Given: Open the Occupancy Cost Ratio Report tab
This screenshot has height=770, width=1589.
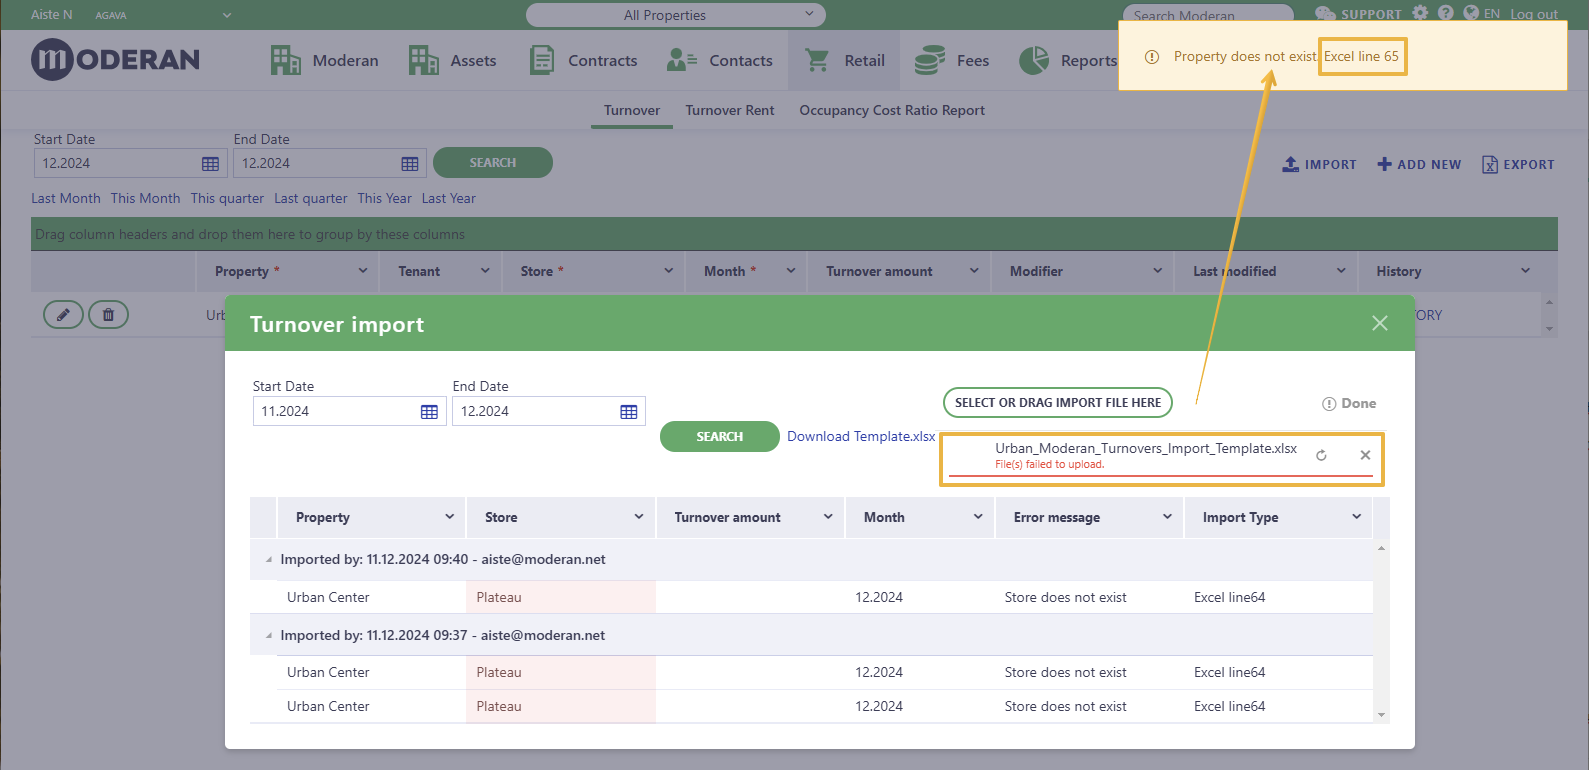Looking at the screenshot, I should tap(892, 111).
